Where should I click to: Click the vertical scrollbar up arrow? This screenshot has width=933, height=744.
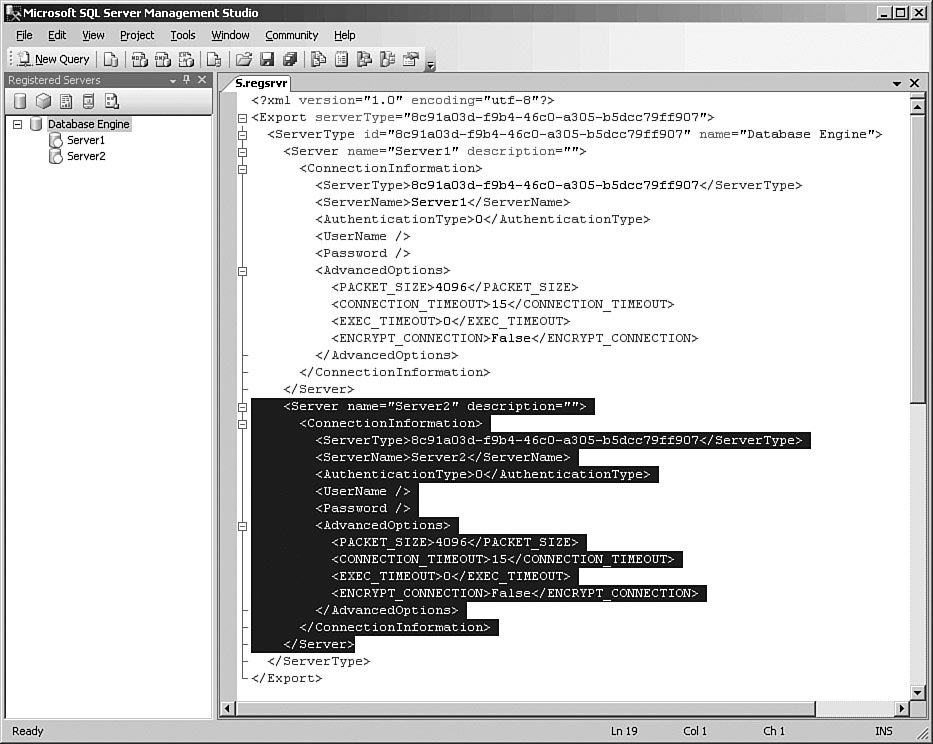[918, 107]
